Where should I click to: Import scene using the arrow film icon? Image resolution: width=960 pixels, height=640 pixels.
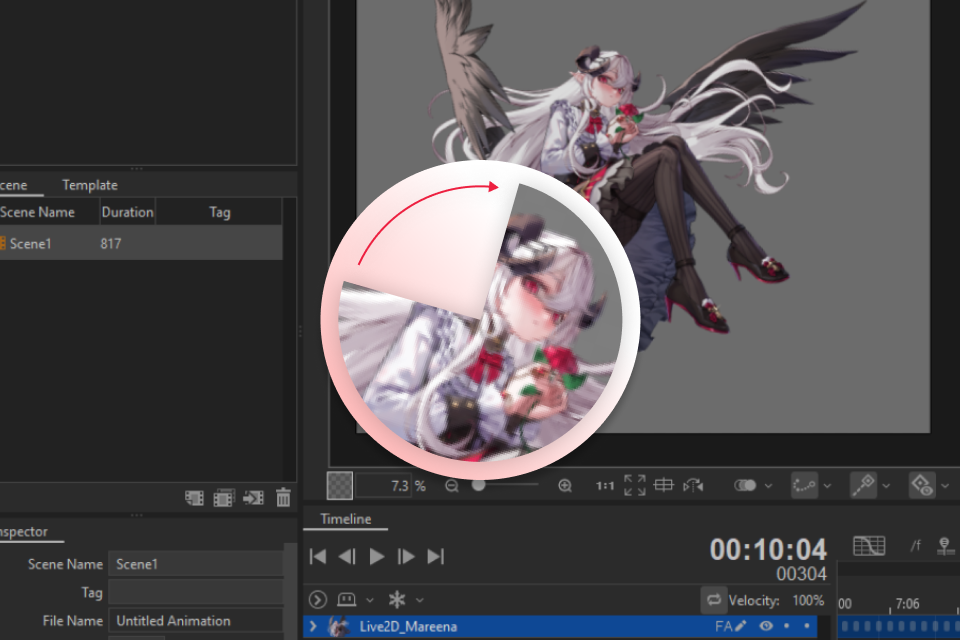pos(253,497)
